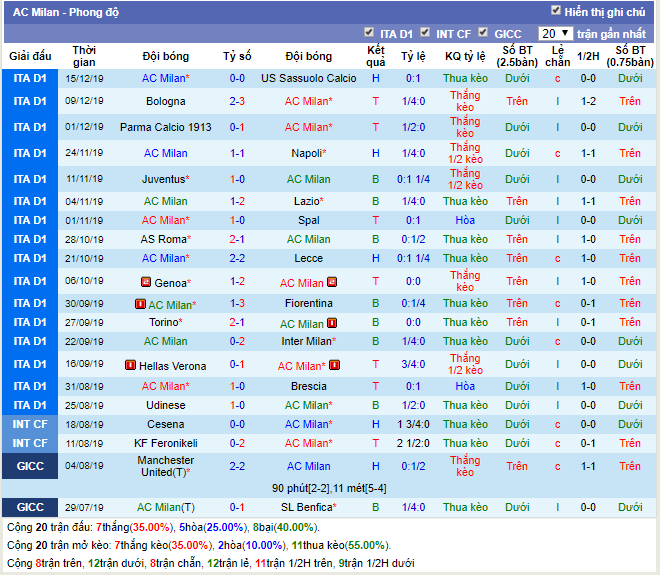
Task: Click Hòa result in the Spal row
Action: 465,220
